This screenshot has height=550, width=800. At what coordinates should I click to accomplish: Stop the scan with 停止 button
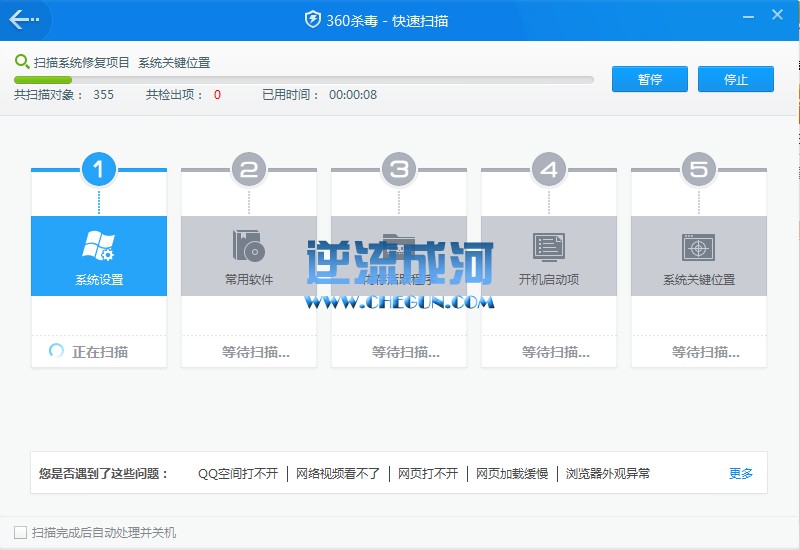(735, 79)
